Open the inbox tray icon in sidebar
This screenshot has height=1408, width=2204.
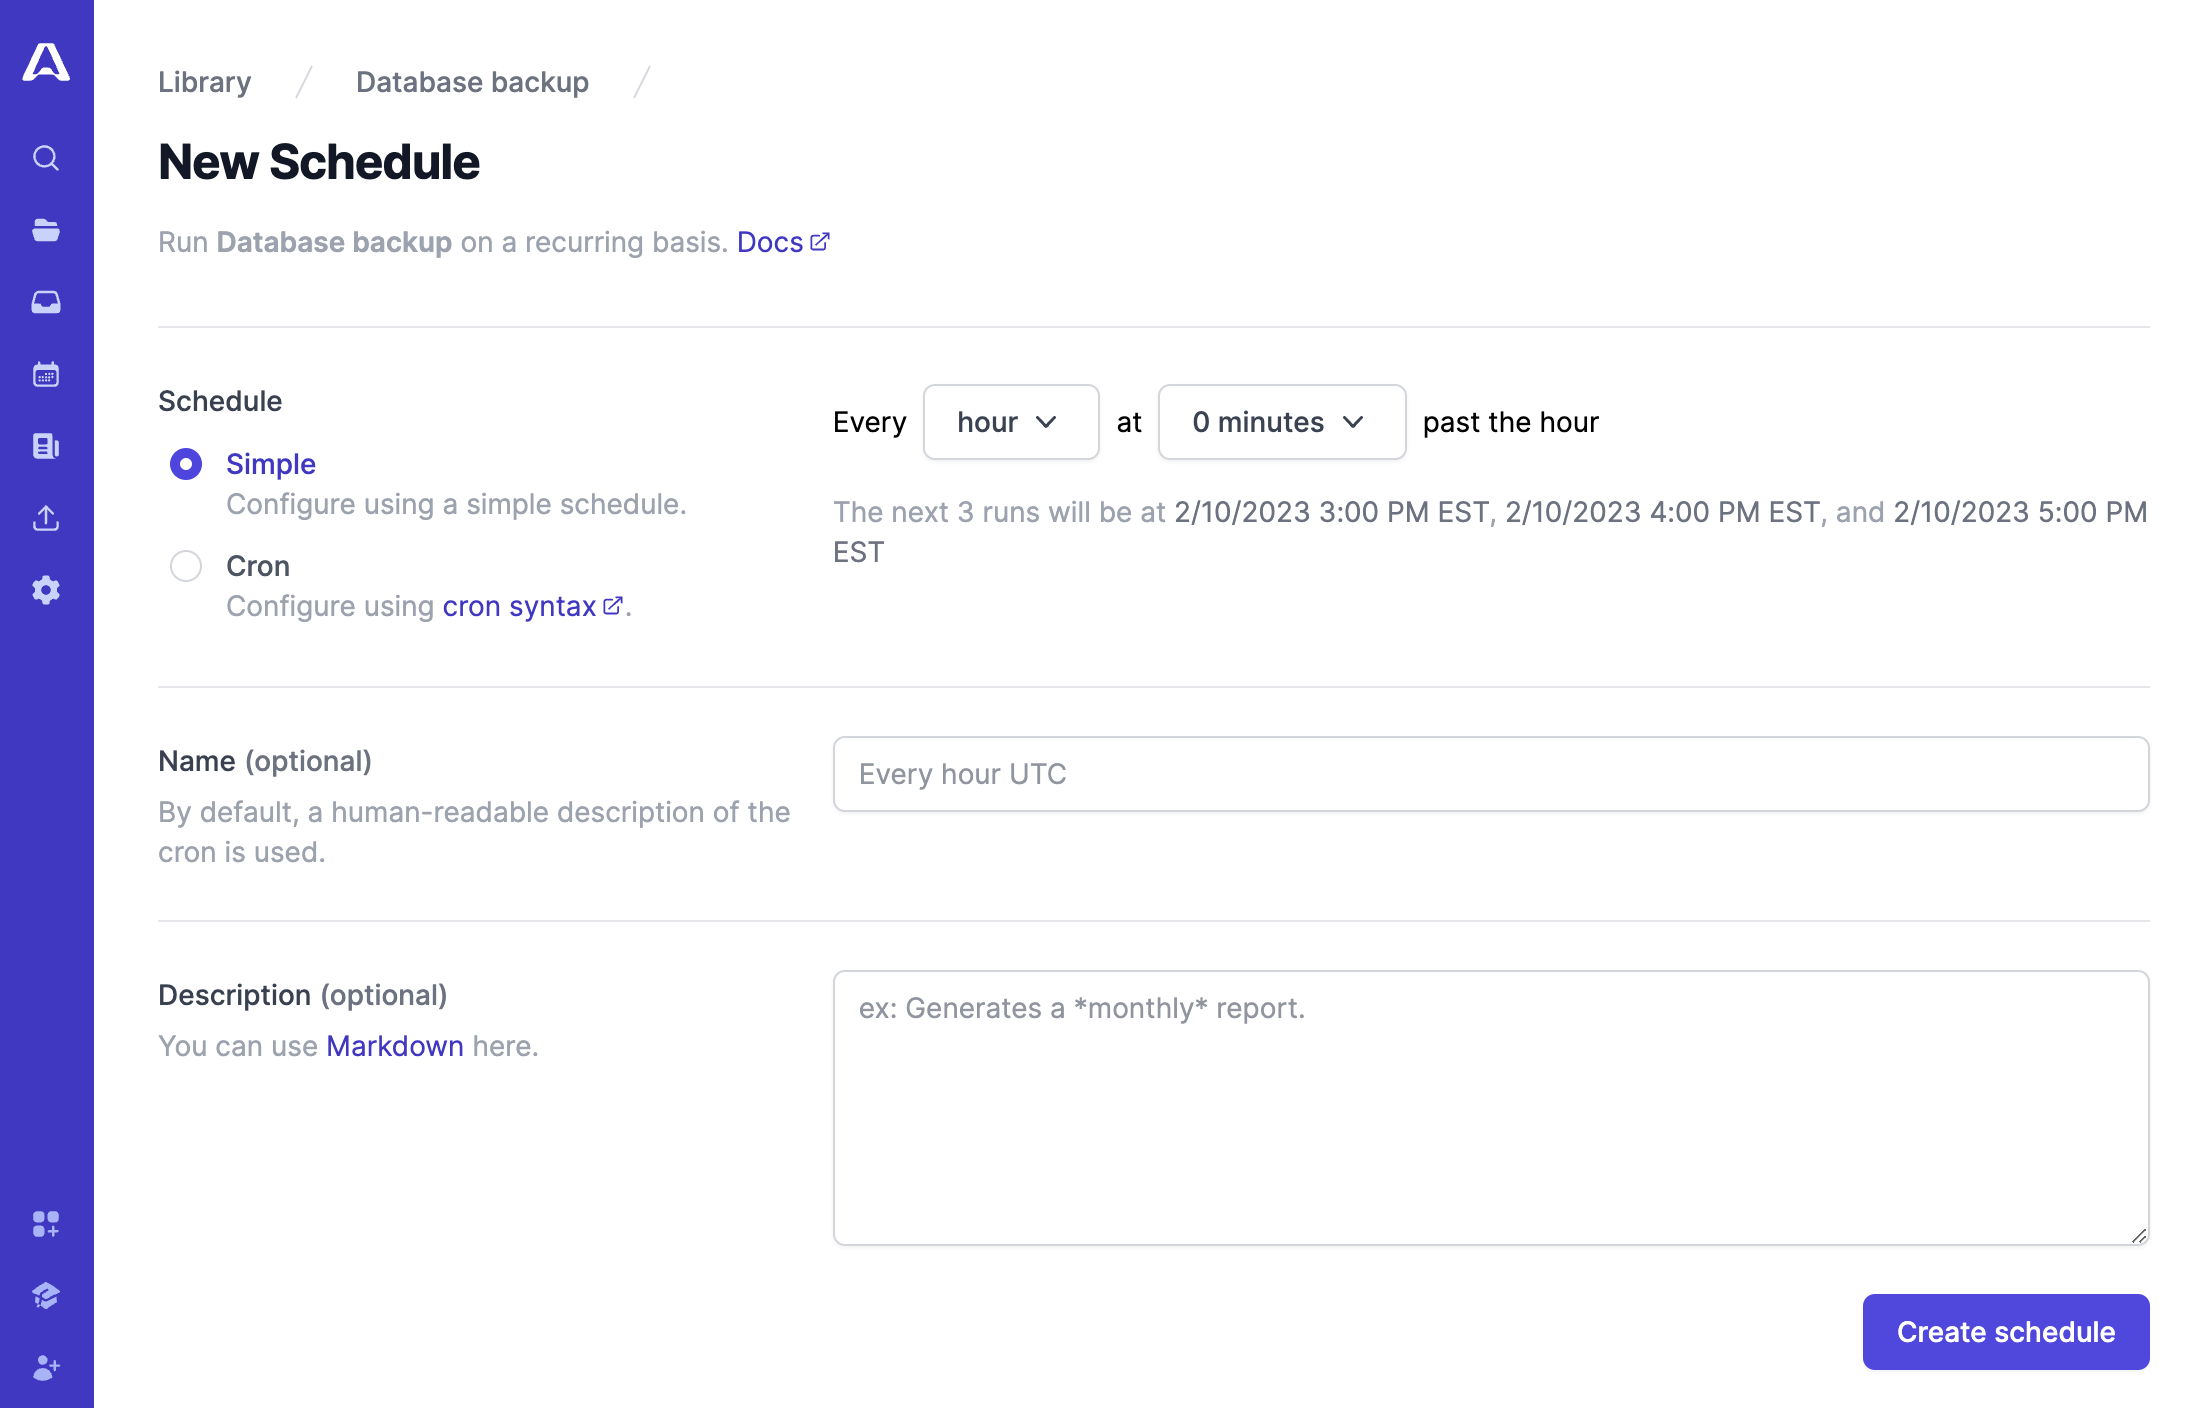coord(46,302)
